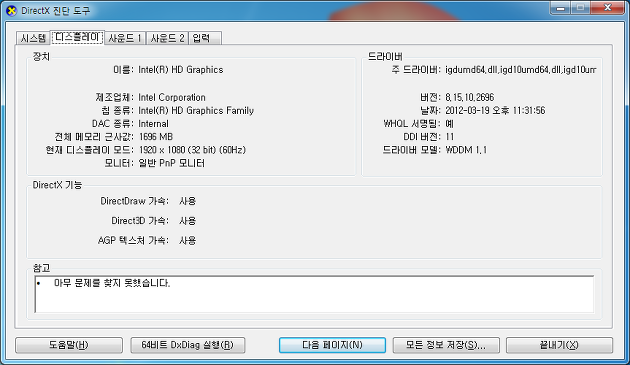Click DDI 버전 value 11
The width and height of the screenshot is (630, 365).
[450, 137]
